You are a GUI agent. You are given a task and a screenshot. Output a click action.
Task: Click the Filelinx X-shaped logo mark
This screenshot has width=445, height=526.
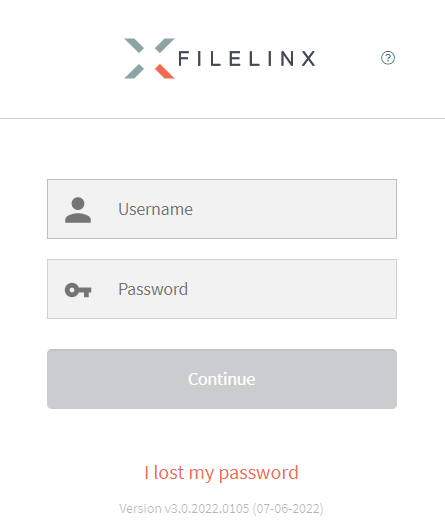pos(149,58)
